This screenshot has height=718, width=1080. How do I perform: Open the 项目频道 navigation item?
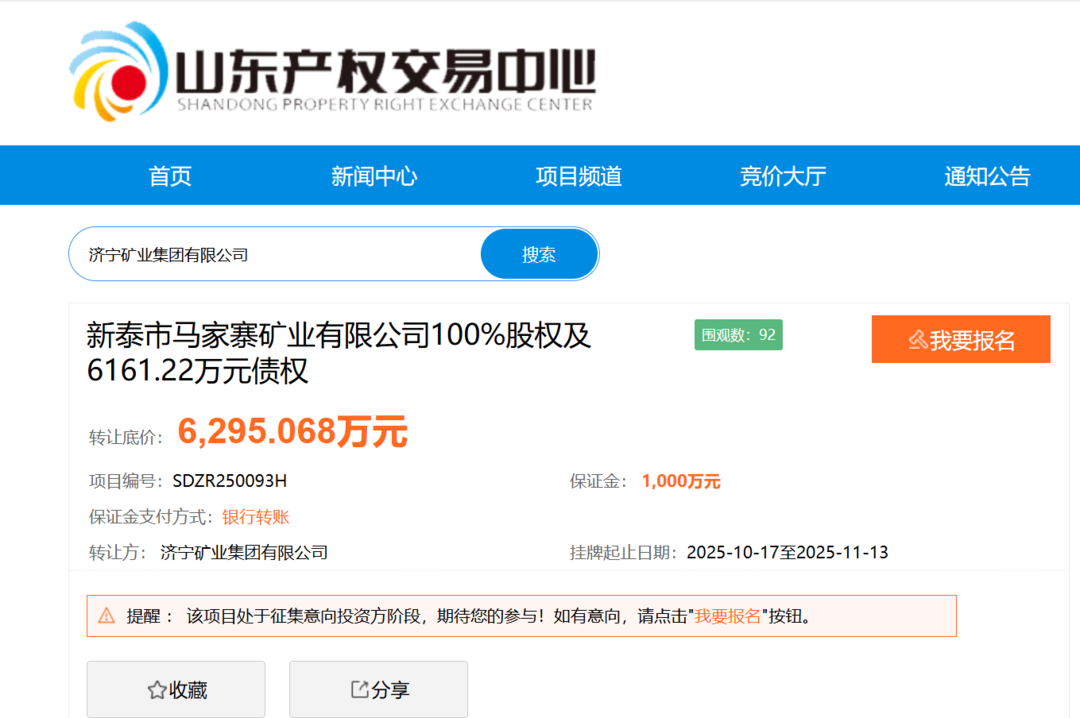pos(579,177)
